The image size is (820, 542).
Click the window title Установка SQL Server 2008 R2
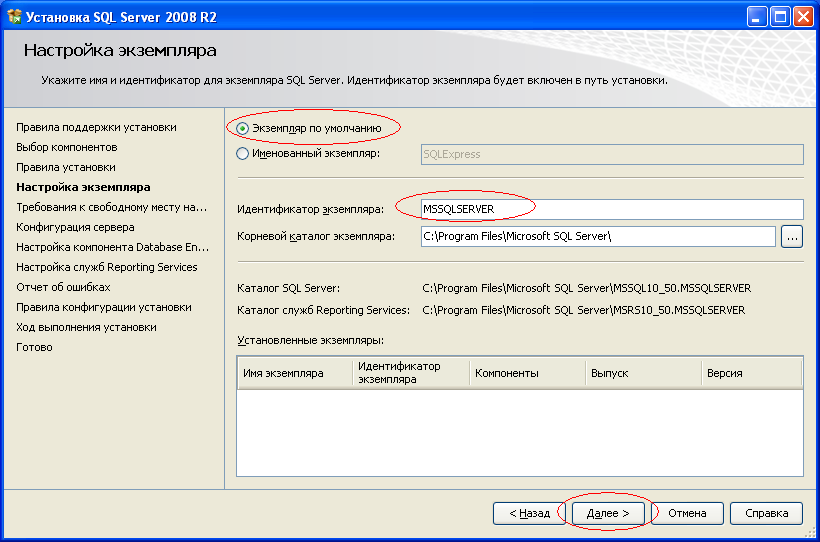point(121,18)
